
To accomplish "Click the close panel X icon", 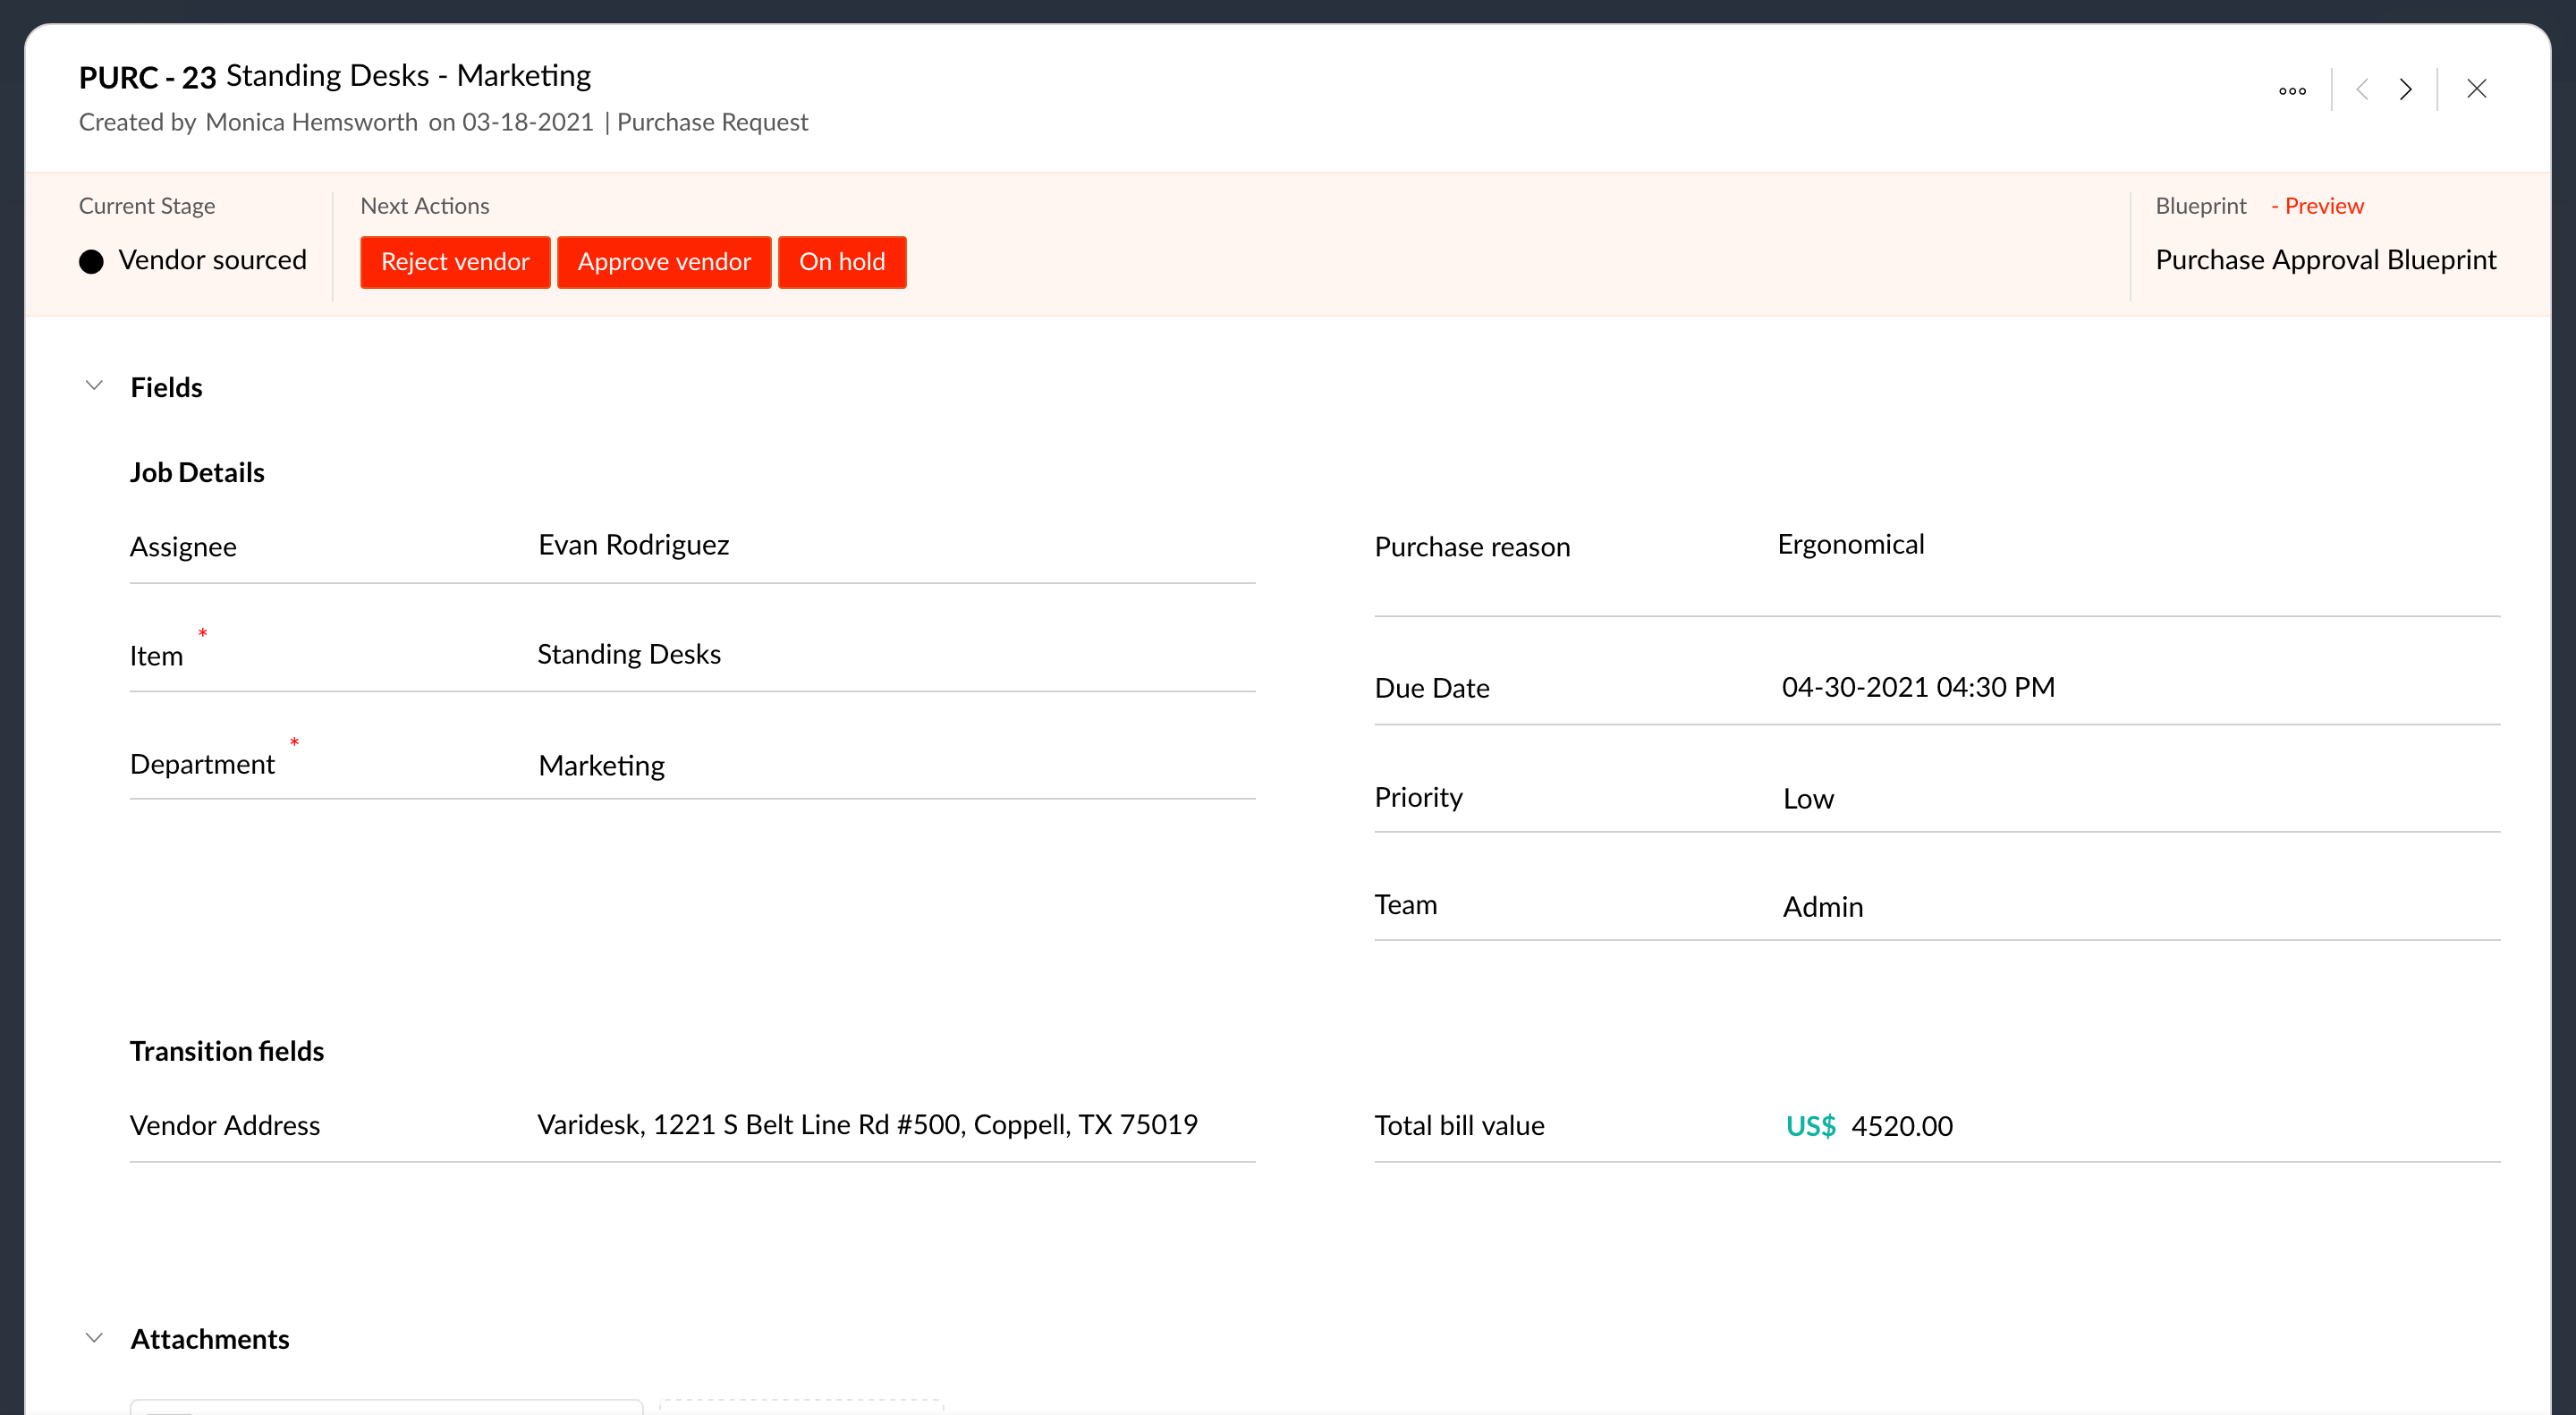I will click(2477, 89).
